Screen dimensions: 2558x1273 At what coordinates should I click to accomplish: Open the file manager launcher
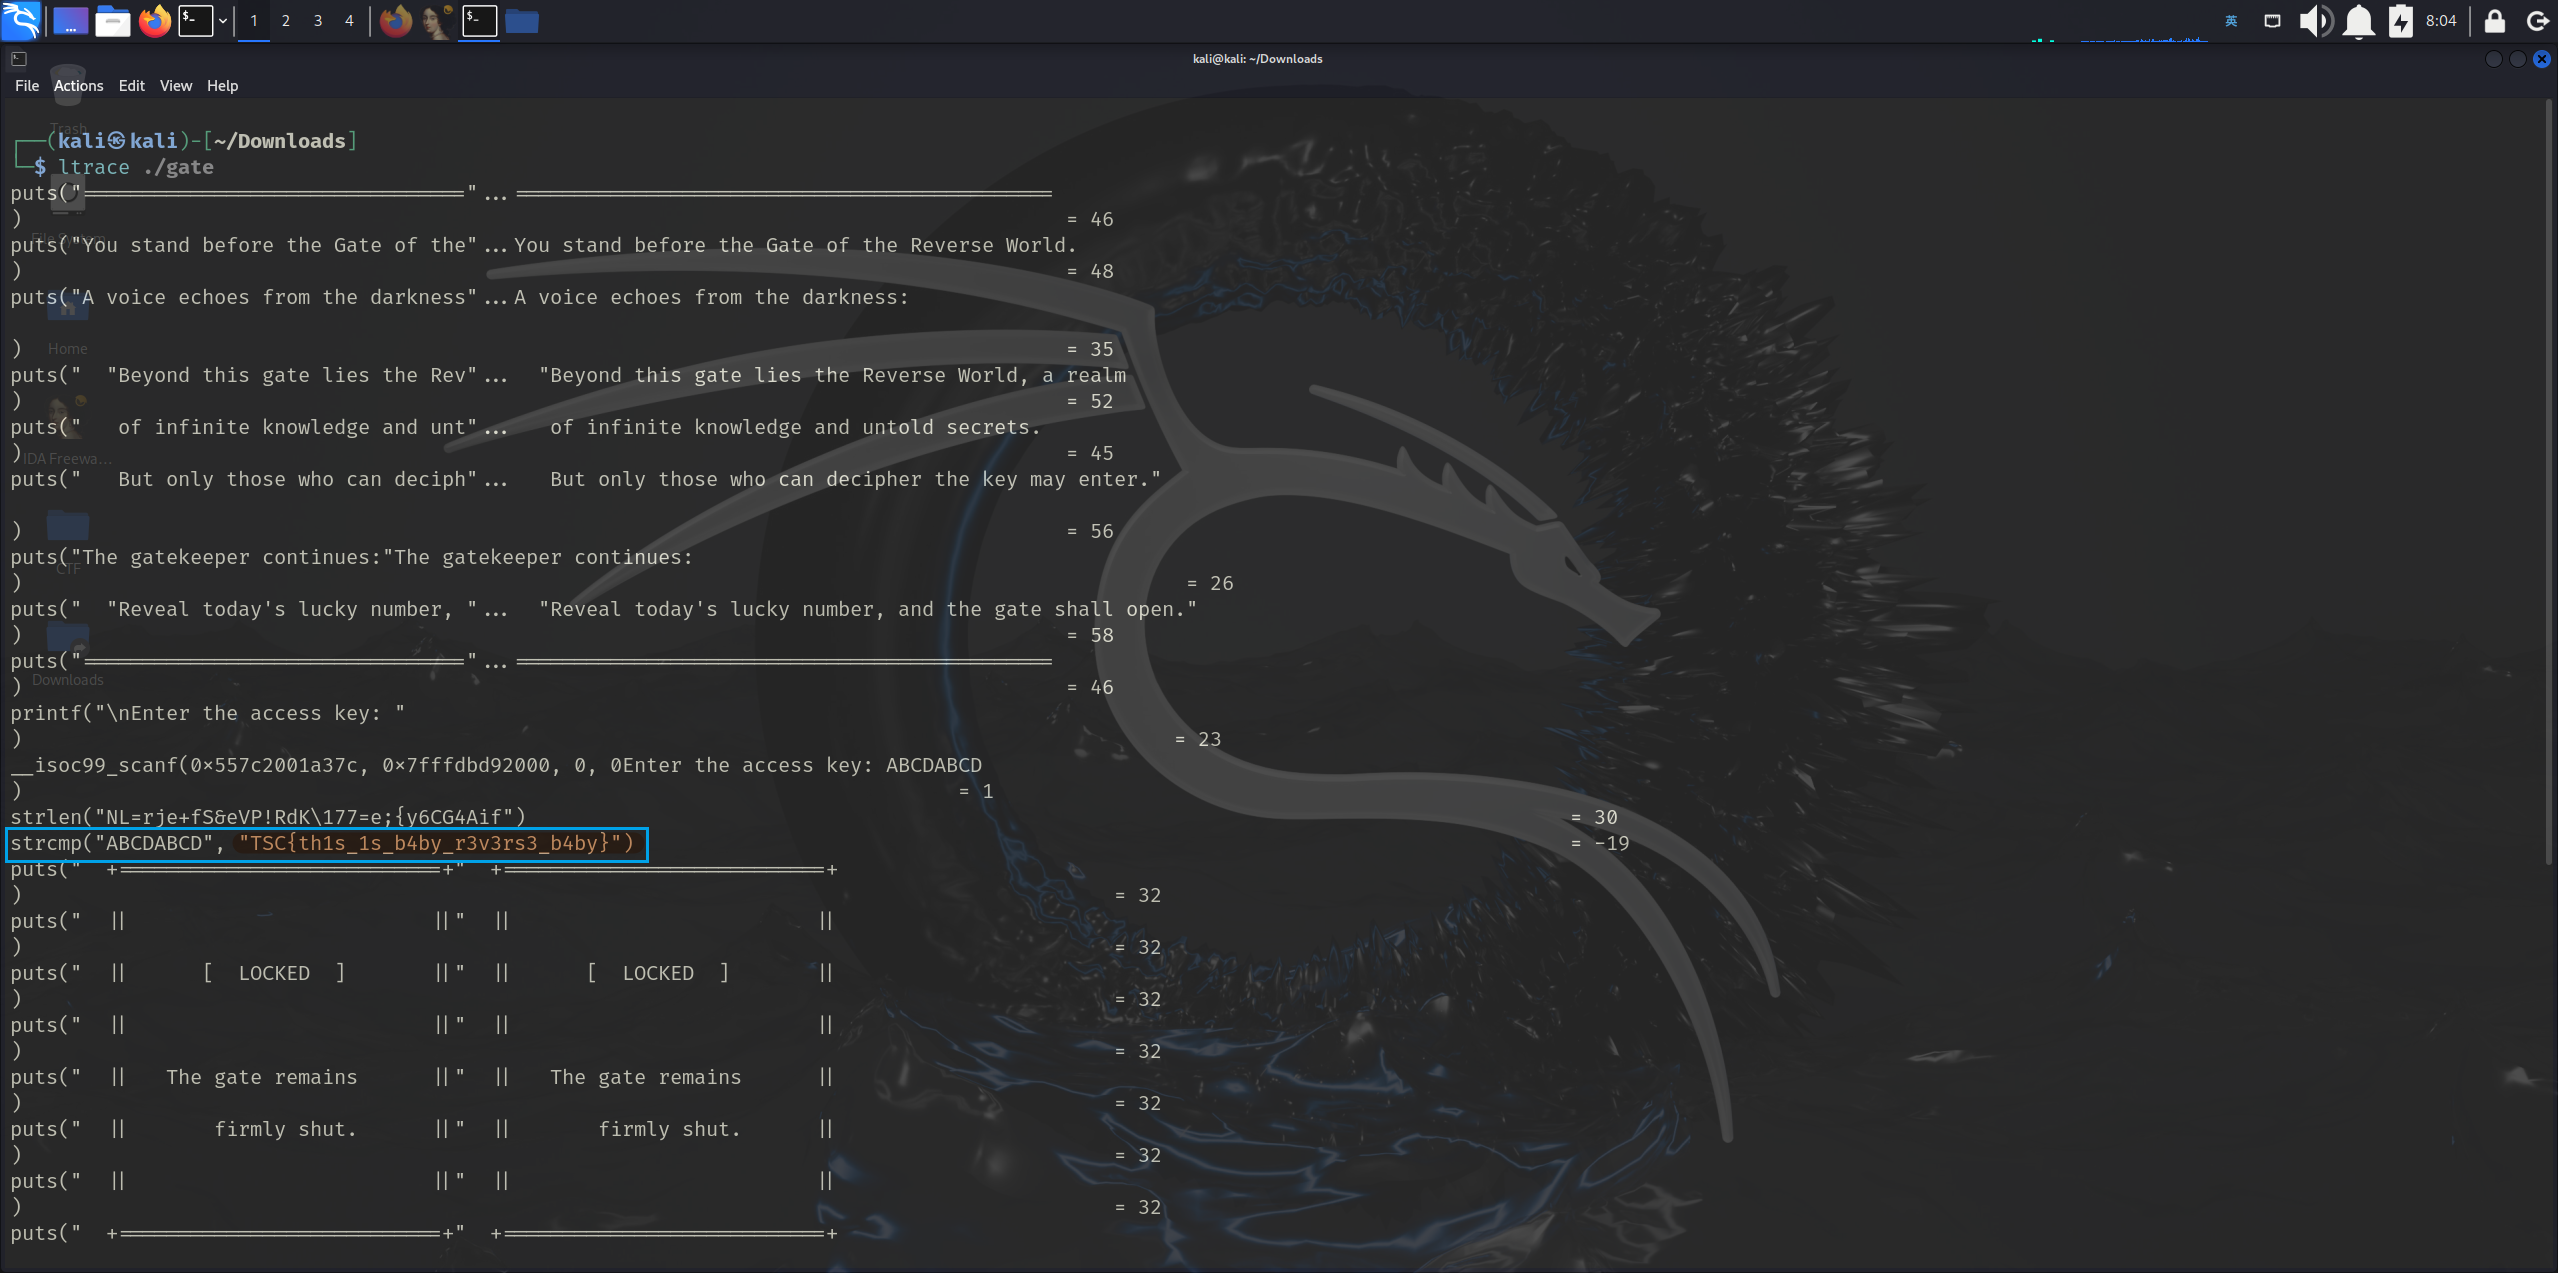112,21
